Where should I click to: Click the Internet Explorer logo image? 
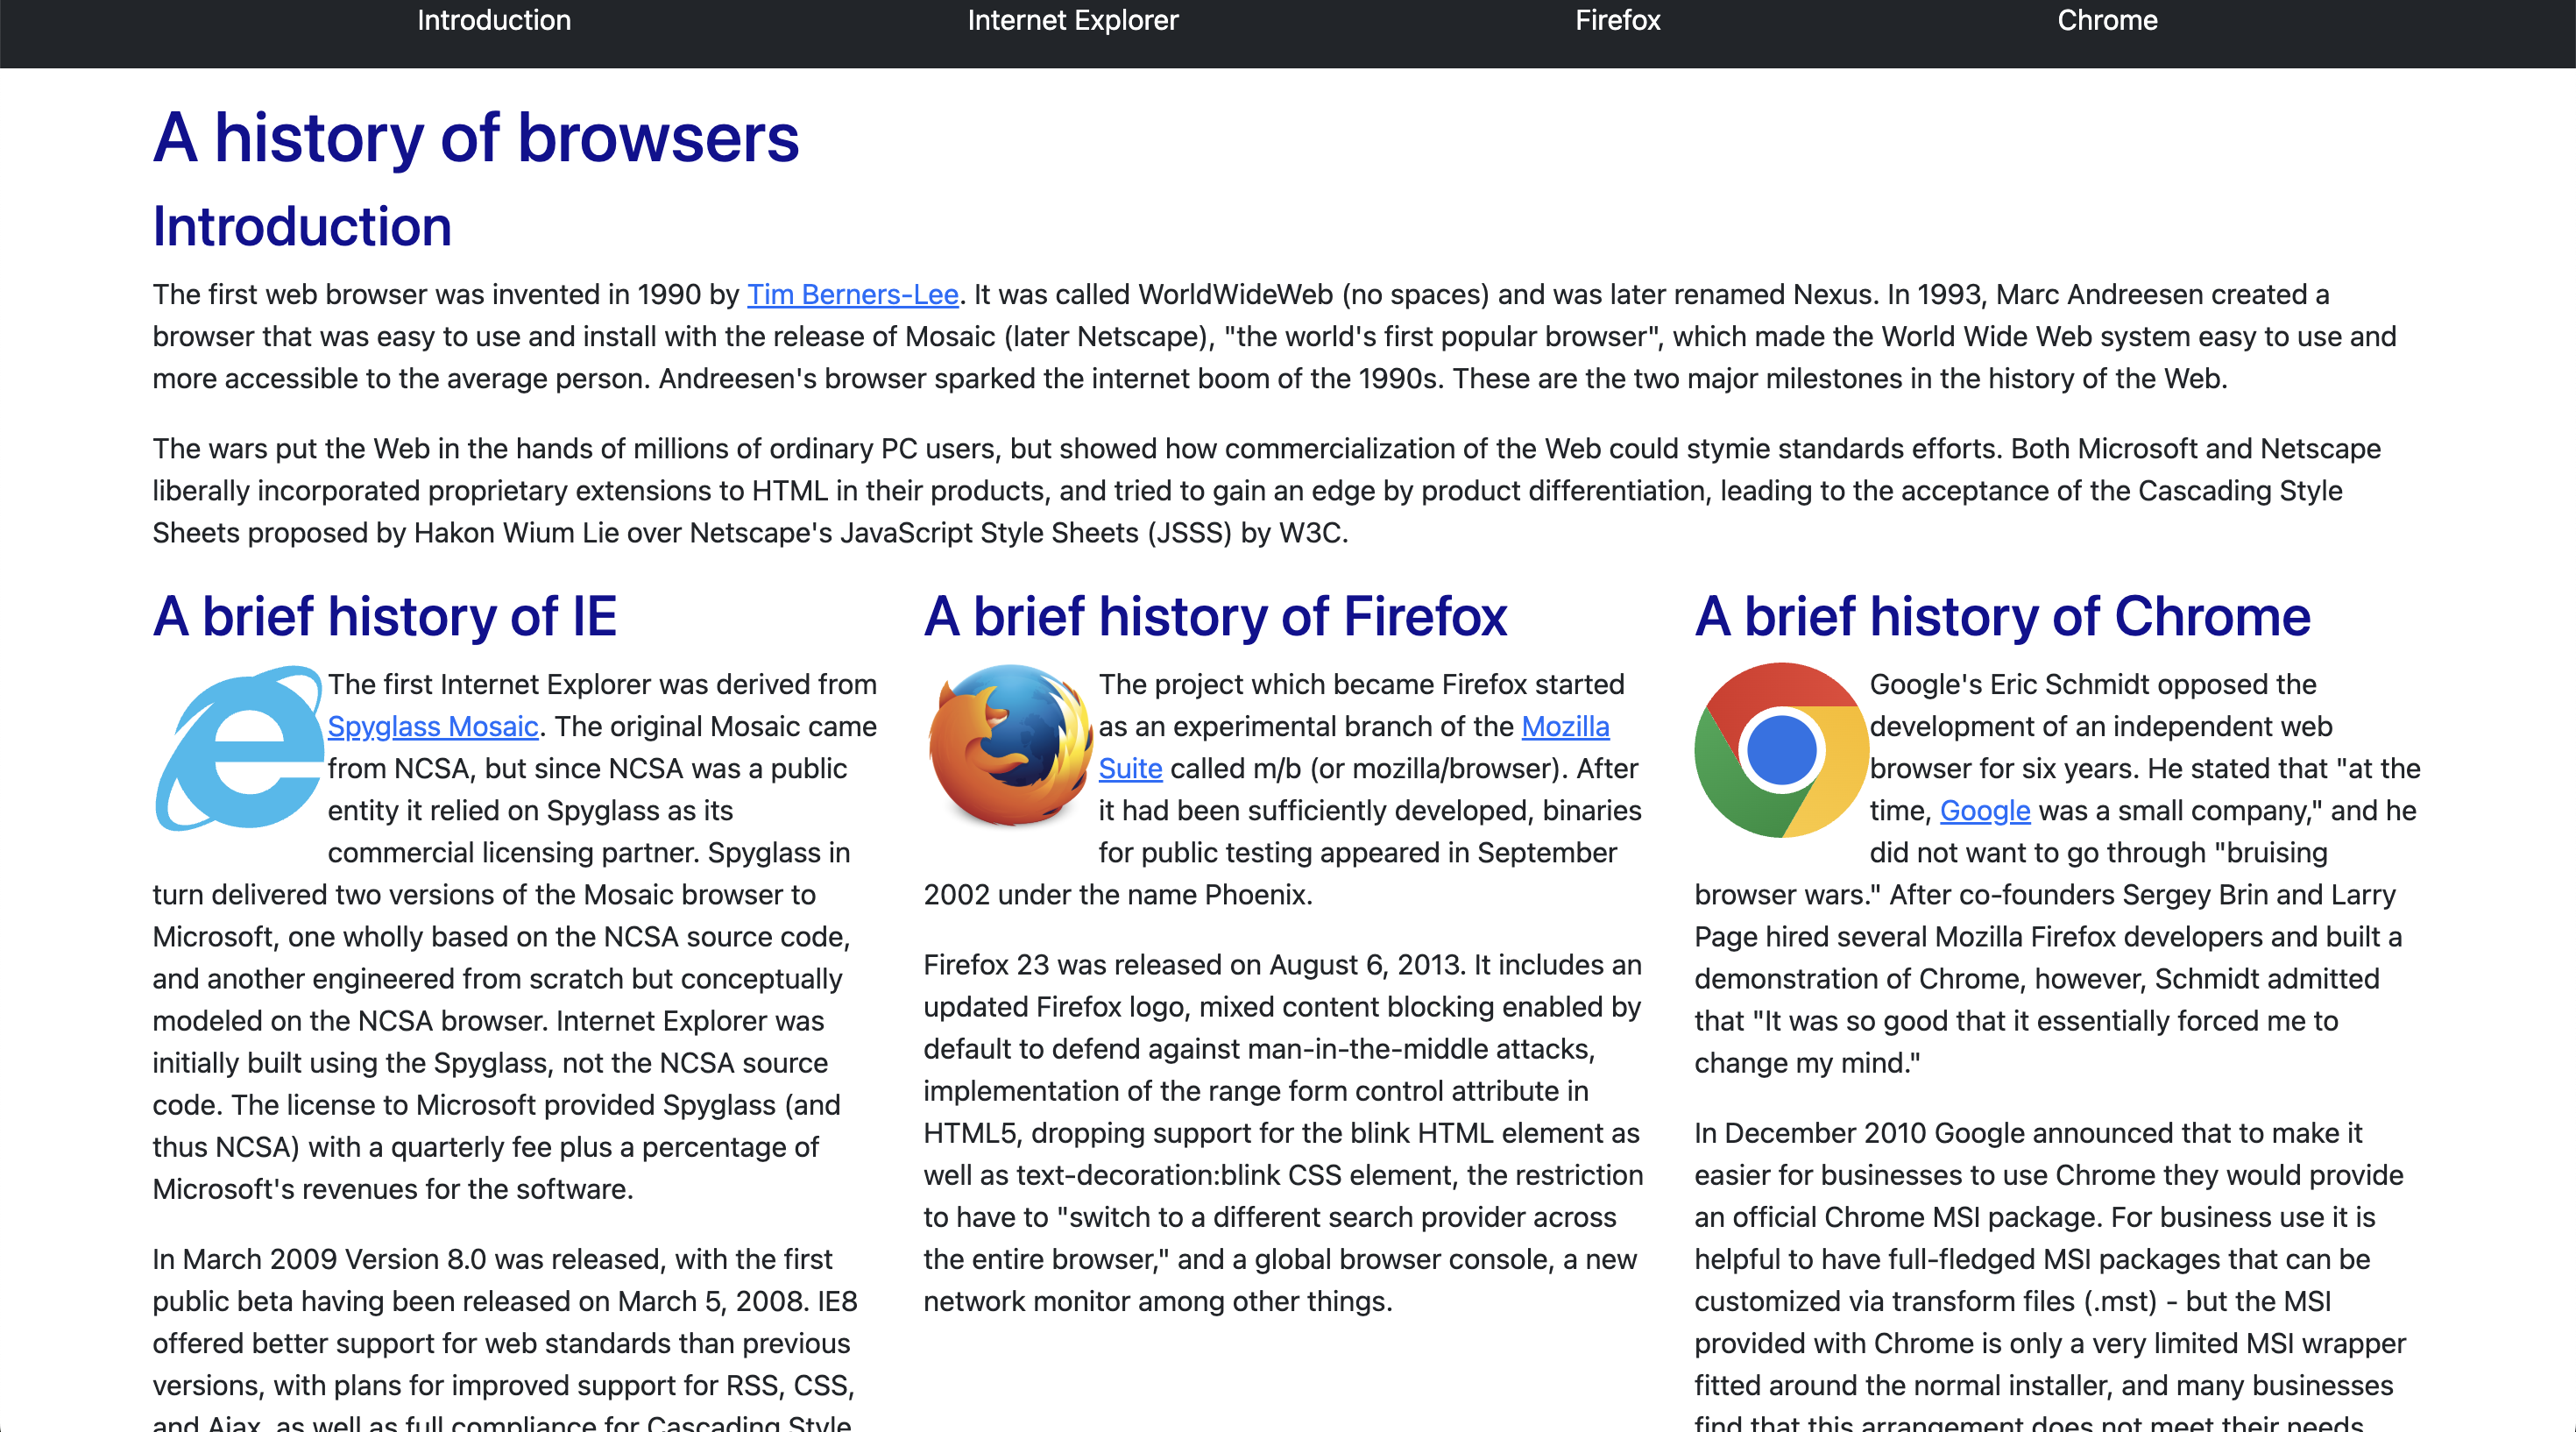pyautogui.click(x=239, y=748)
